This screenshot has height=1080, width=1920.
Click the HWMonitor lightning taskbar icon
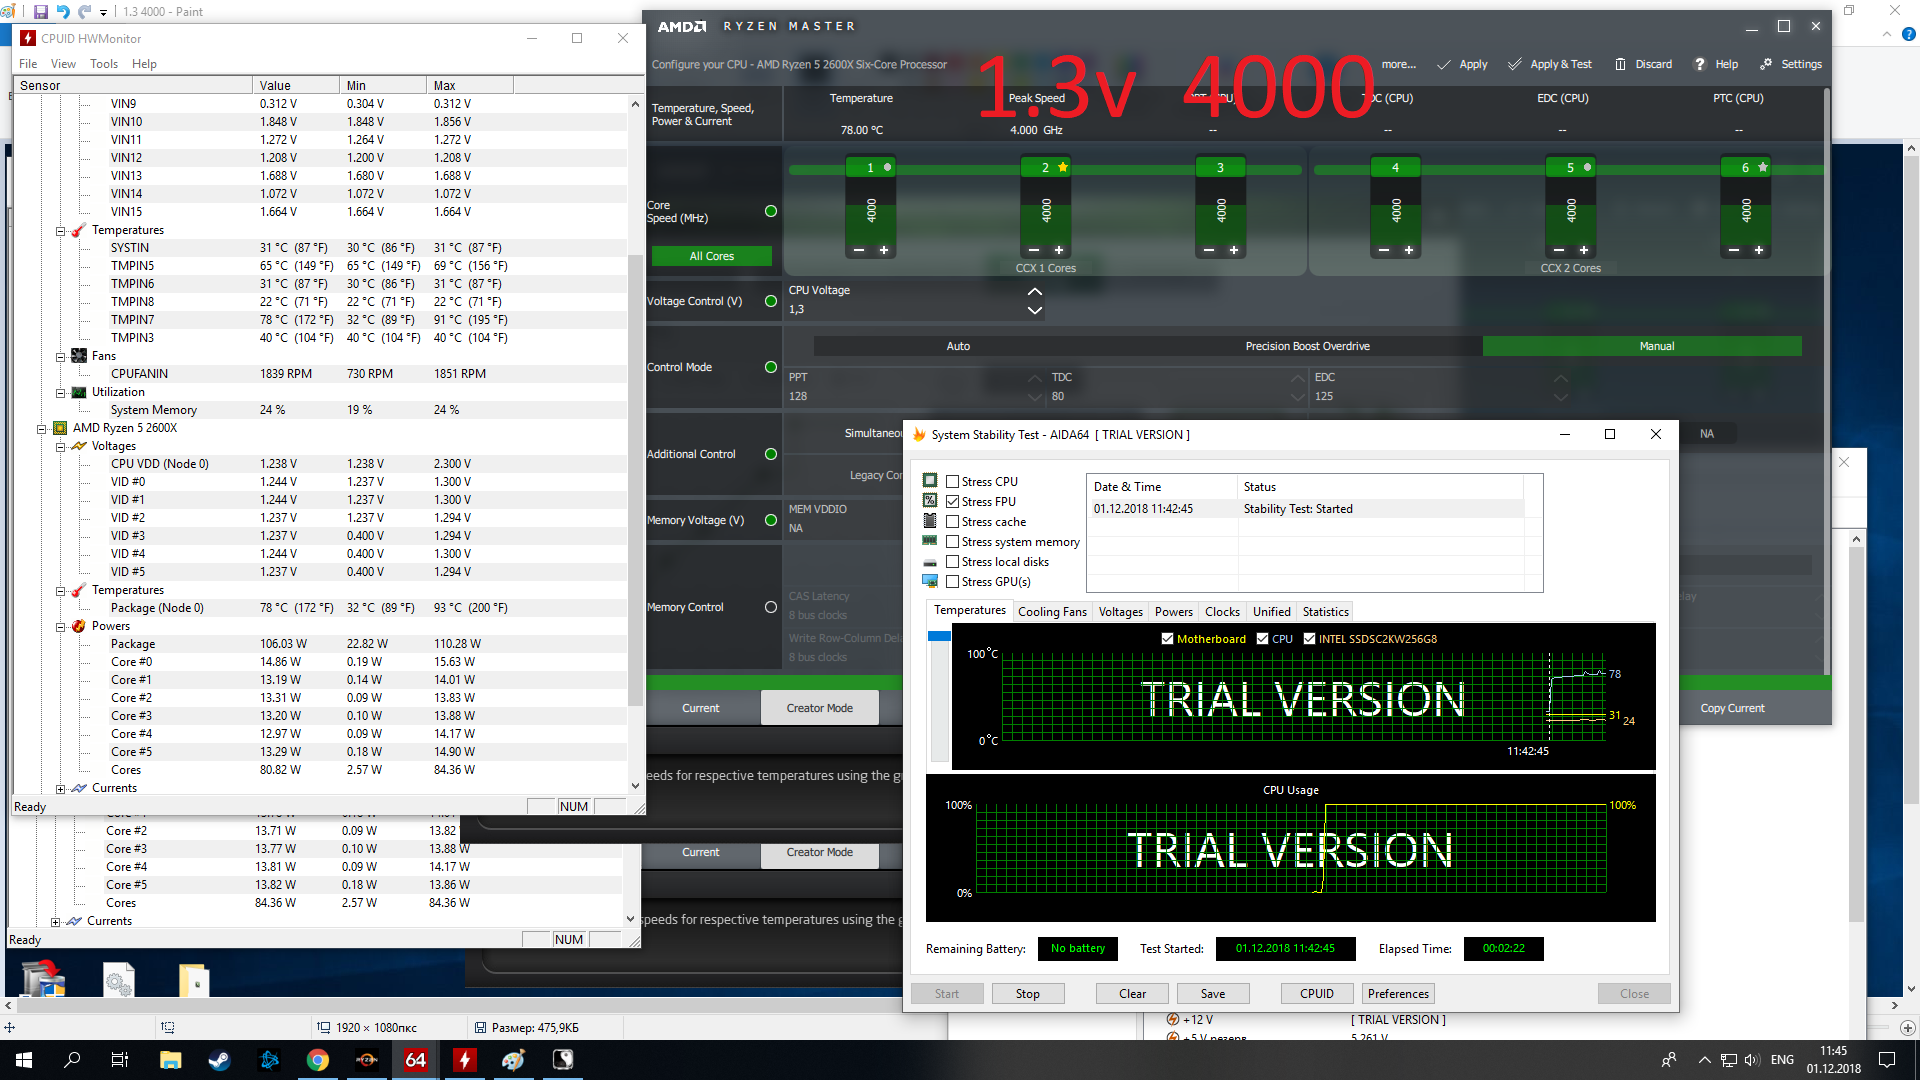(x=464, y=1060)
